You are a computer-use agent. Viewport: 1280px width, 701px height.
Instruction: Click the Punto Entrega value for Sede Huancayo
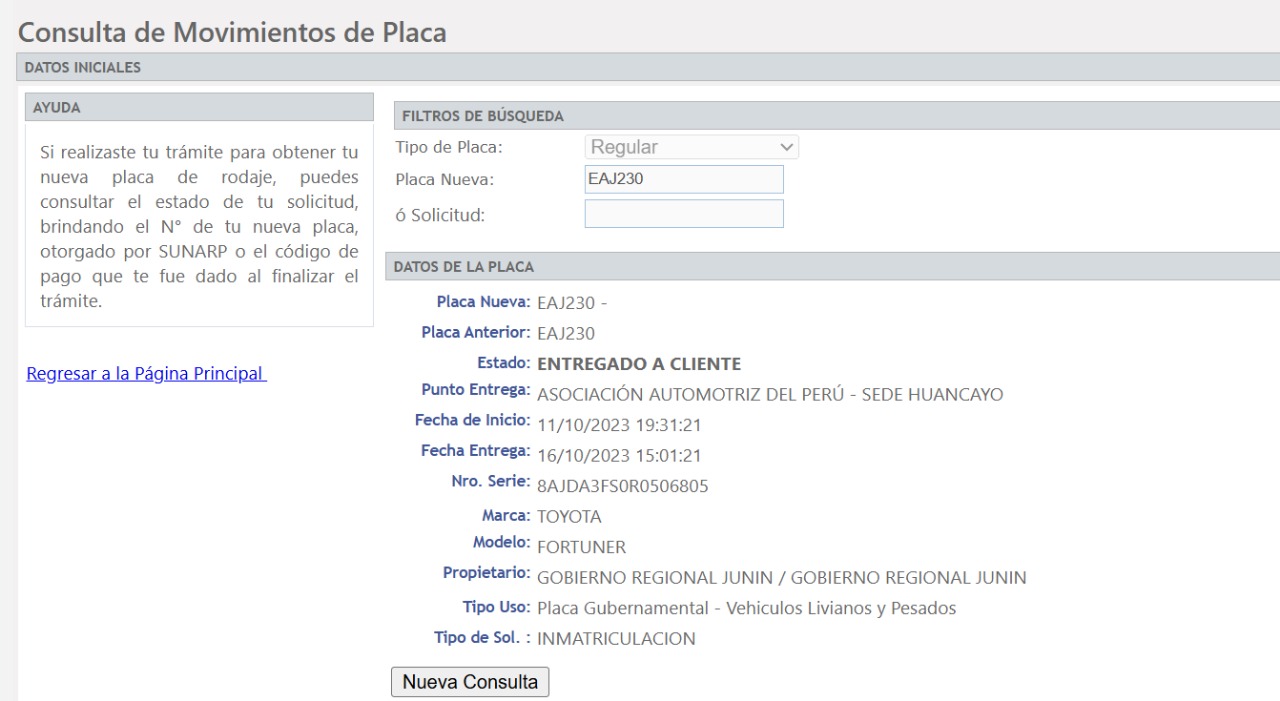[x=770, y=394]
